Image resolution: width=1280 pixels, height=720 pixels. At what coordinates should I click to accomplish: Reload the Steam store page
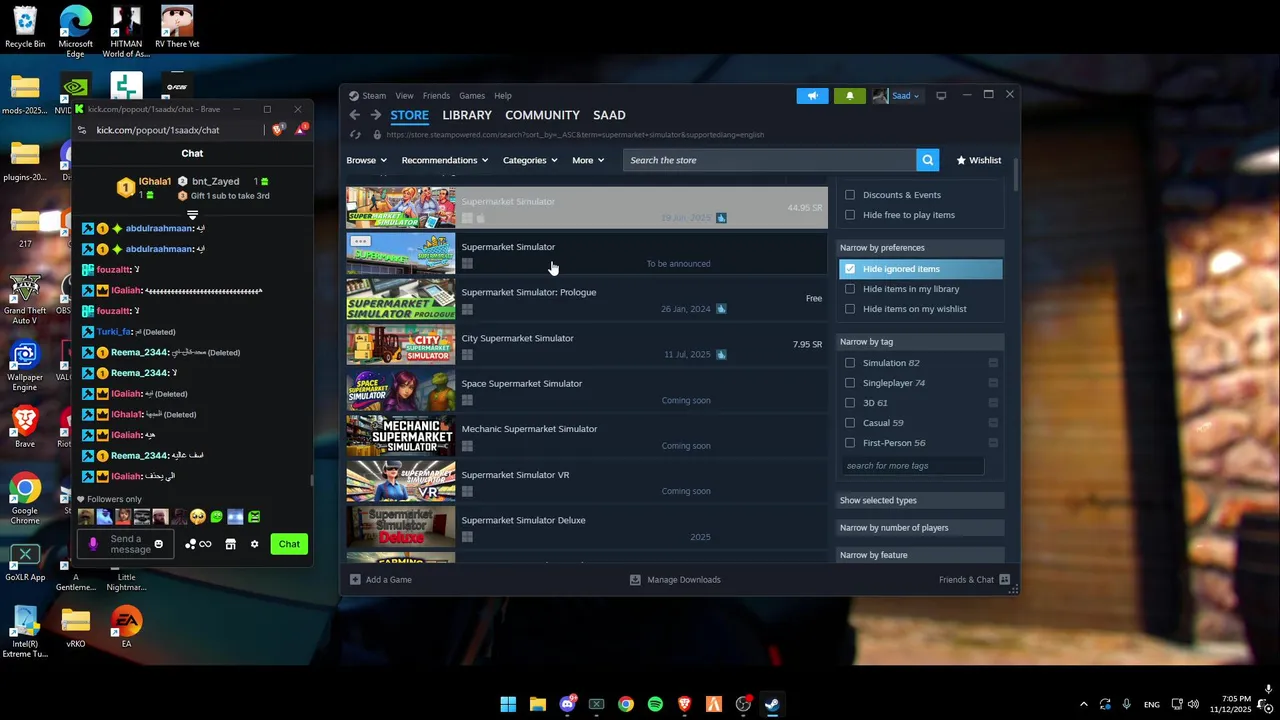click(x=354, y=135)
